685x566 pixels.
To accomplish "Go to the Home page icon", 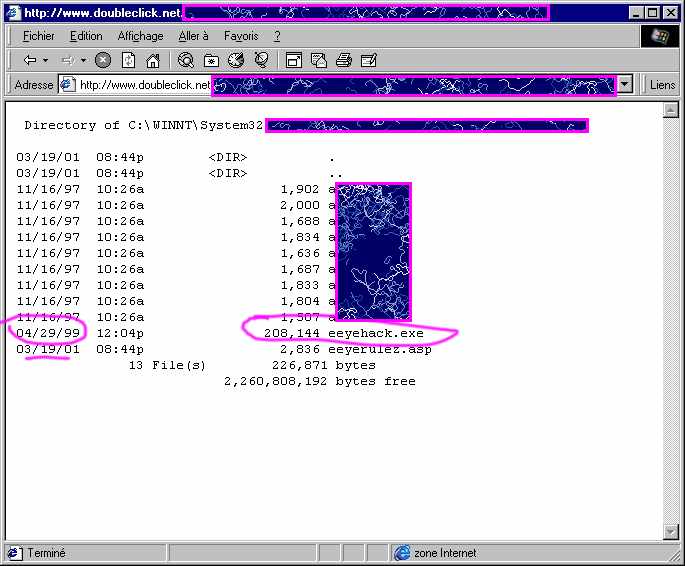I will pyautogui.click(x=152, y=60).
